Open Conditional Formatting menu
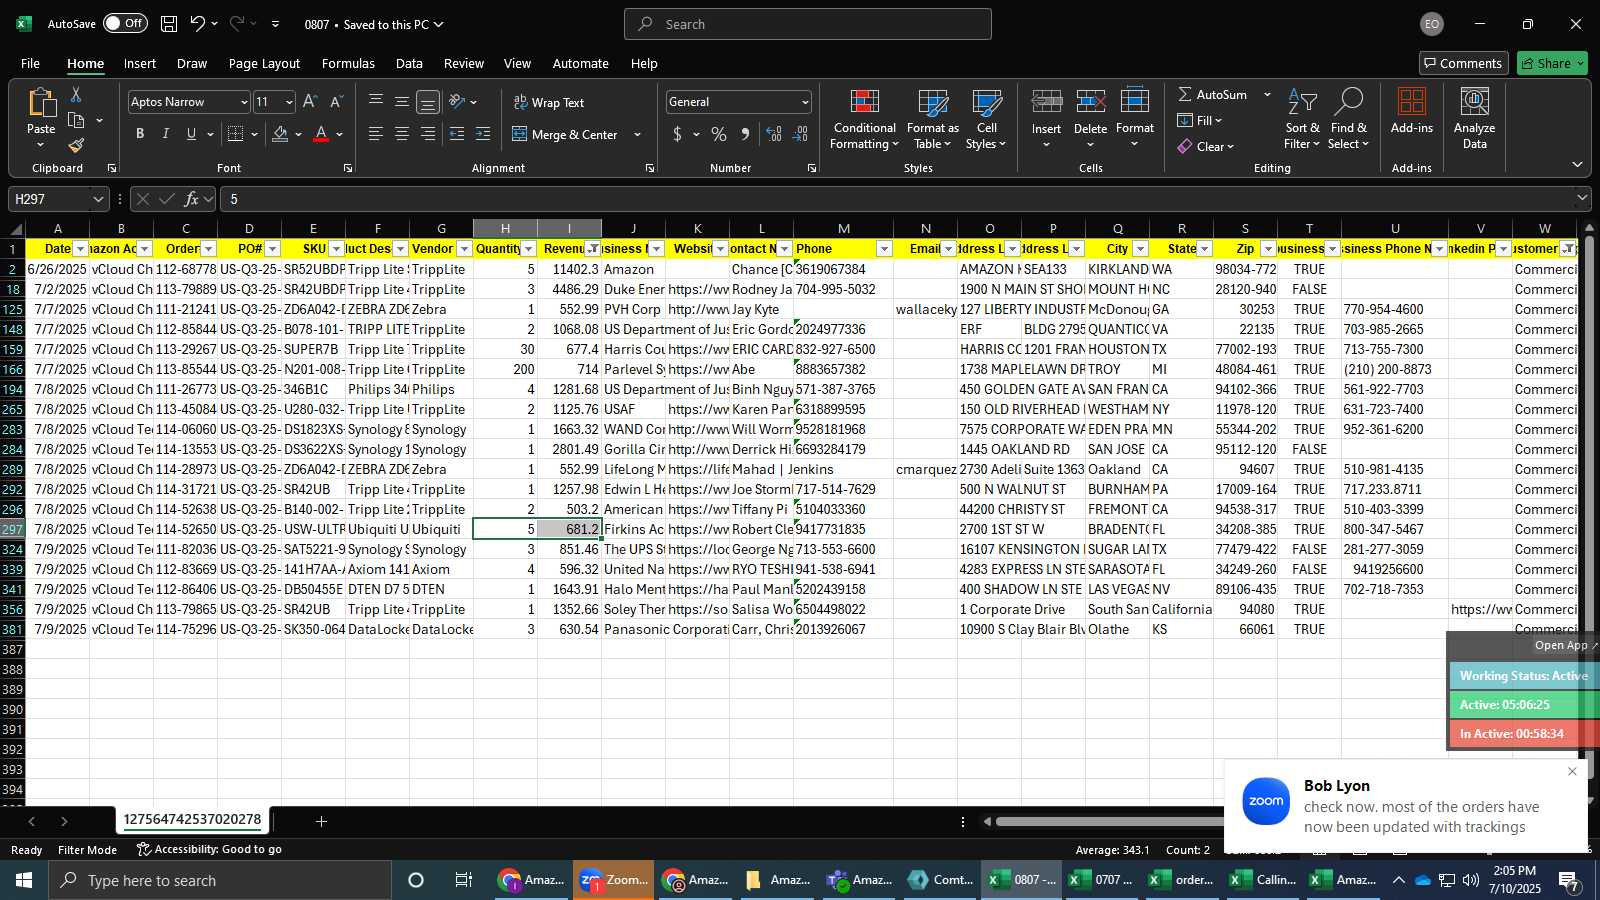 pyautogui.click(x=865, y=120)
